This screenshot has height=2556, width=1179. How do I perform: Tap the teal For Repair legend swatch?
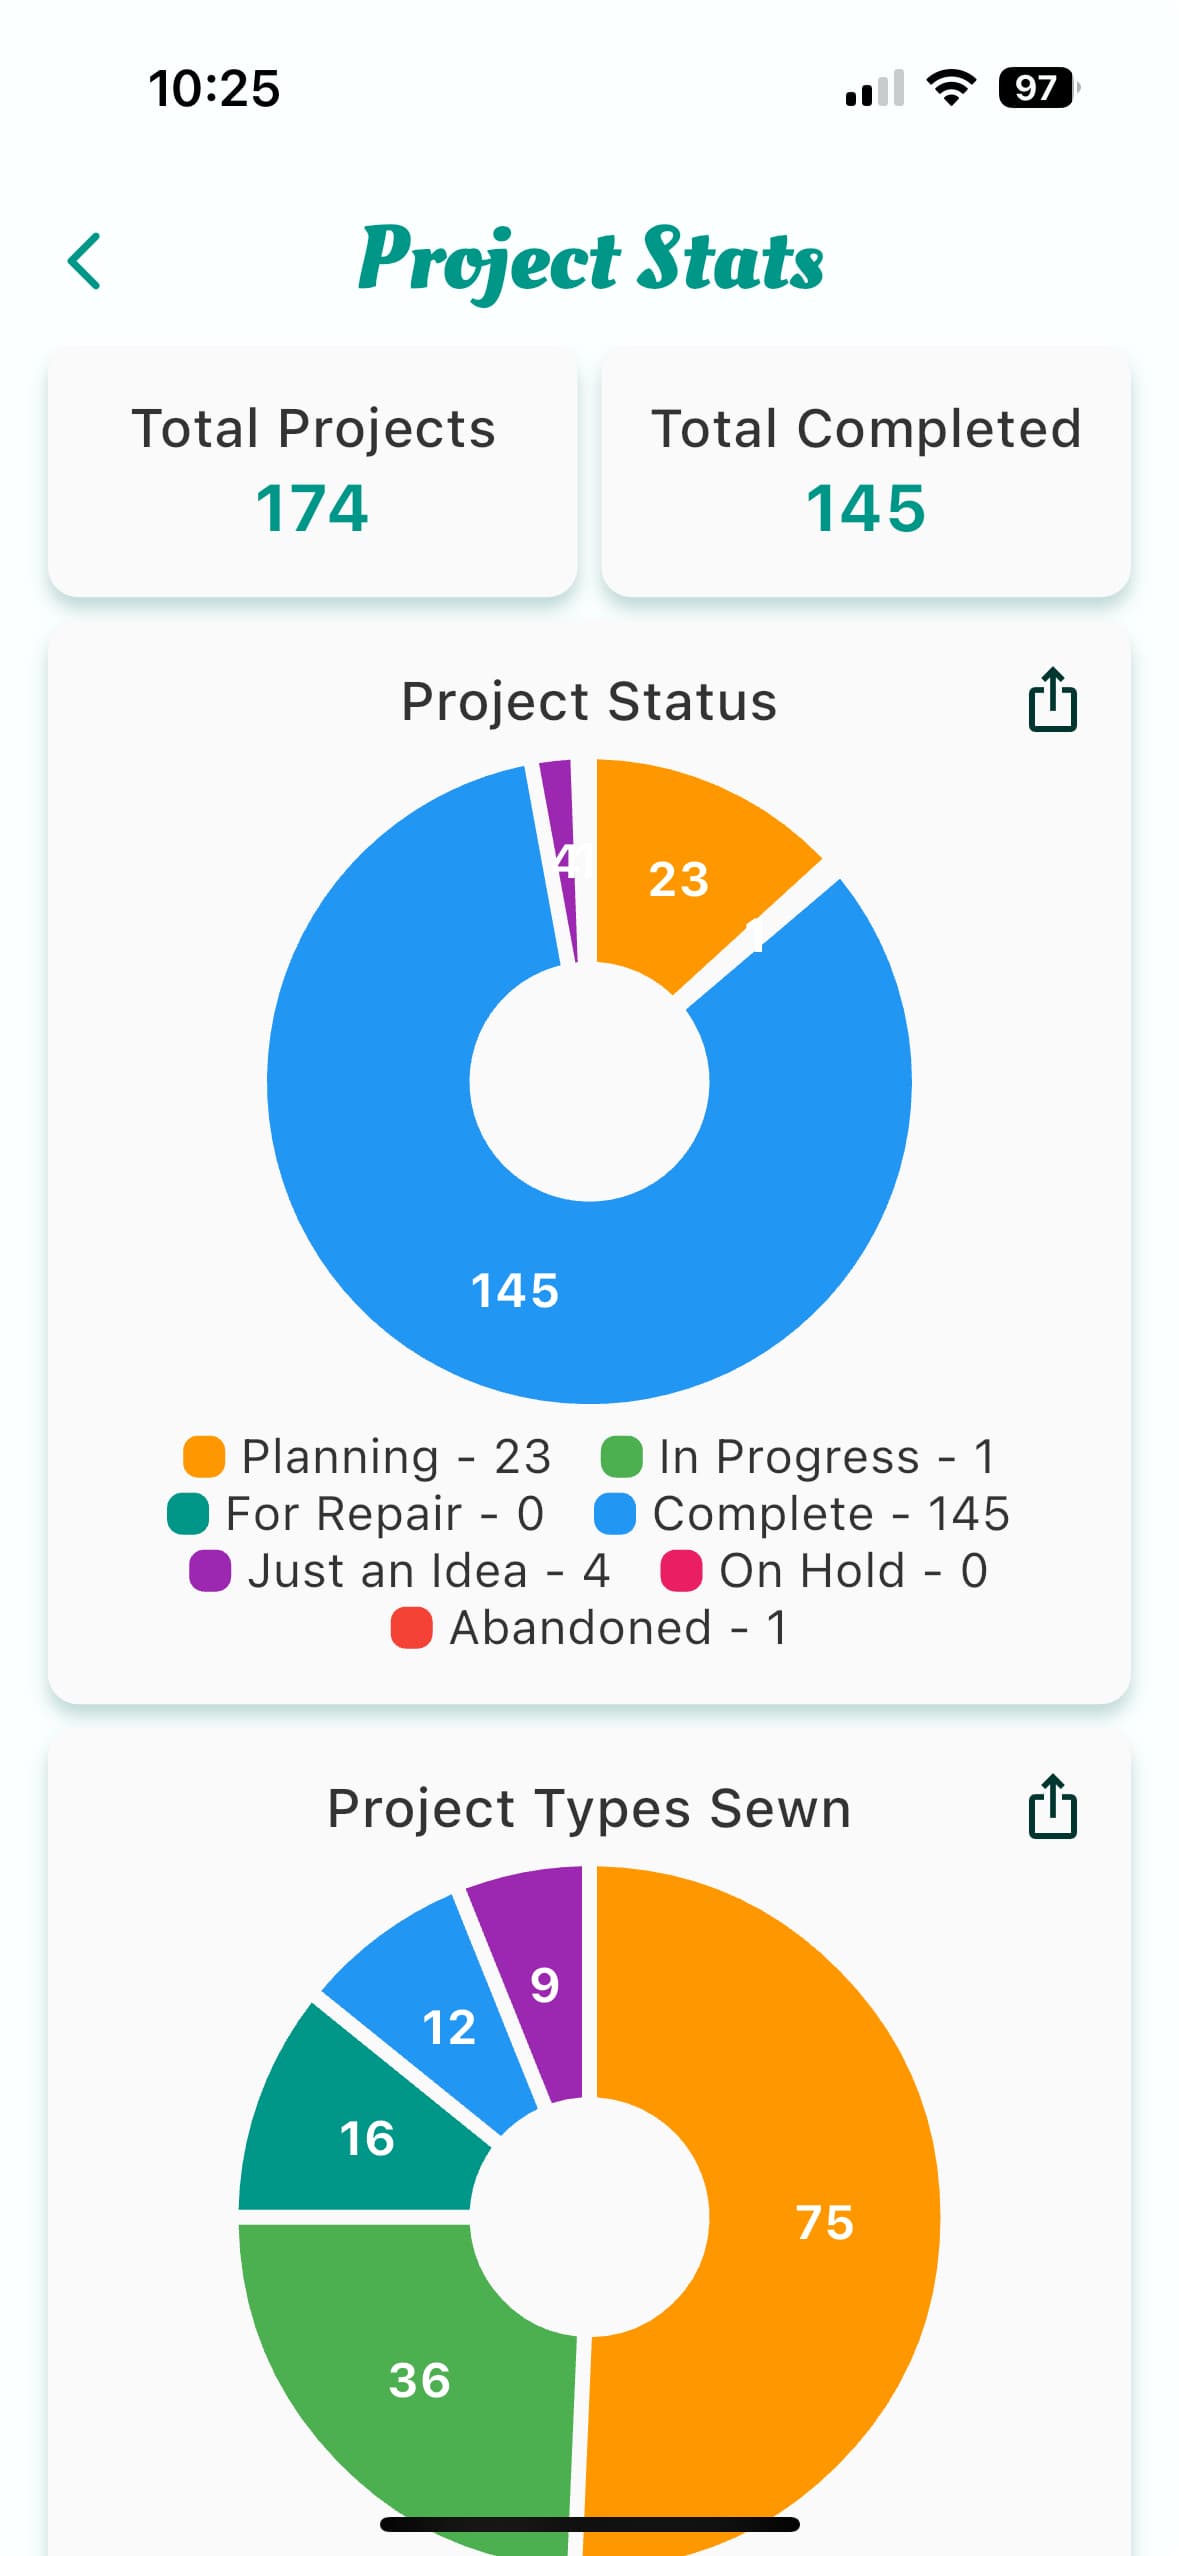click(188, 1513)
